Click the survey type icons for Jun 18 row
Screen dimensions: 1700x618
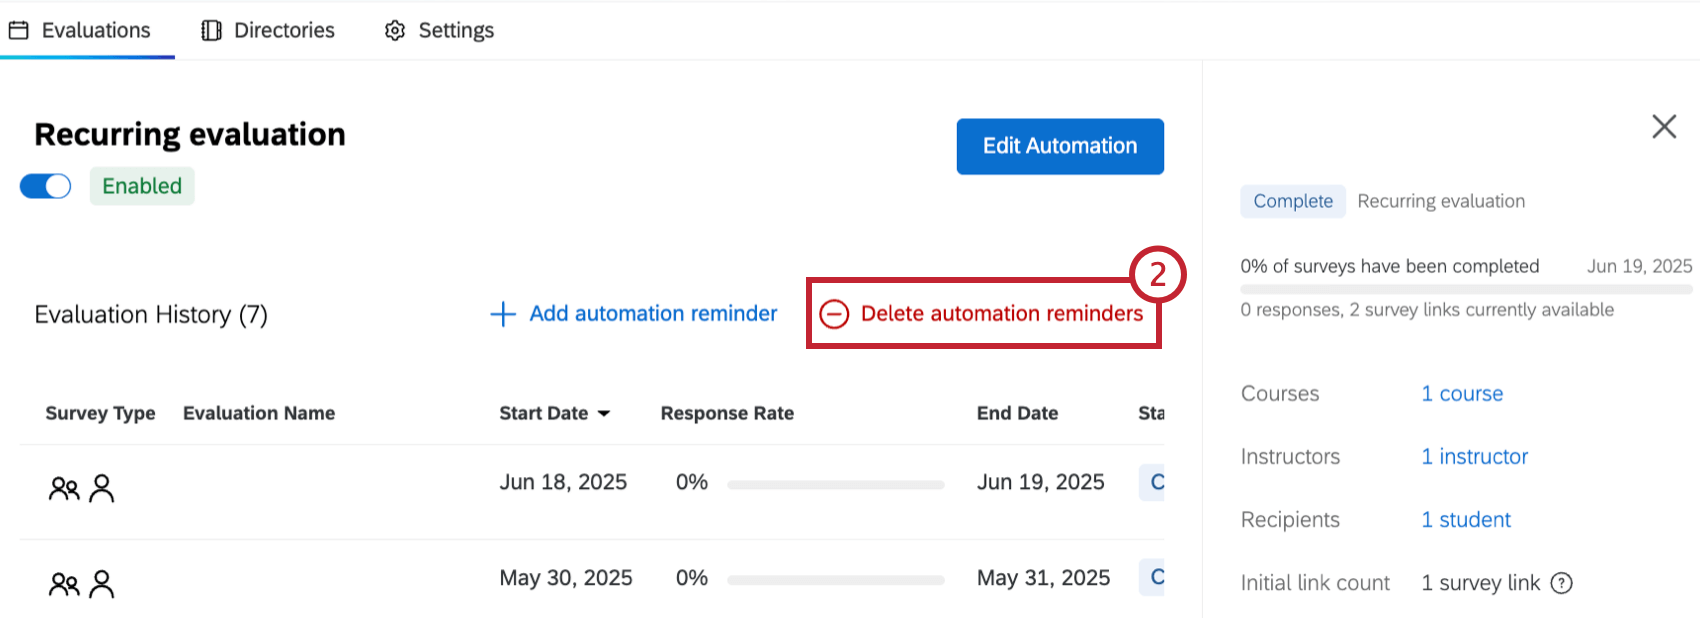pos(82,488)
